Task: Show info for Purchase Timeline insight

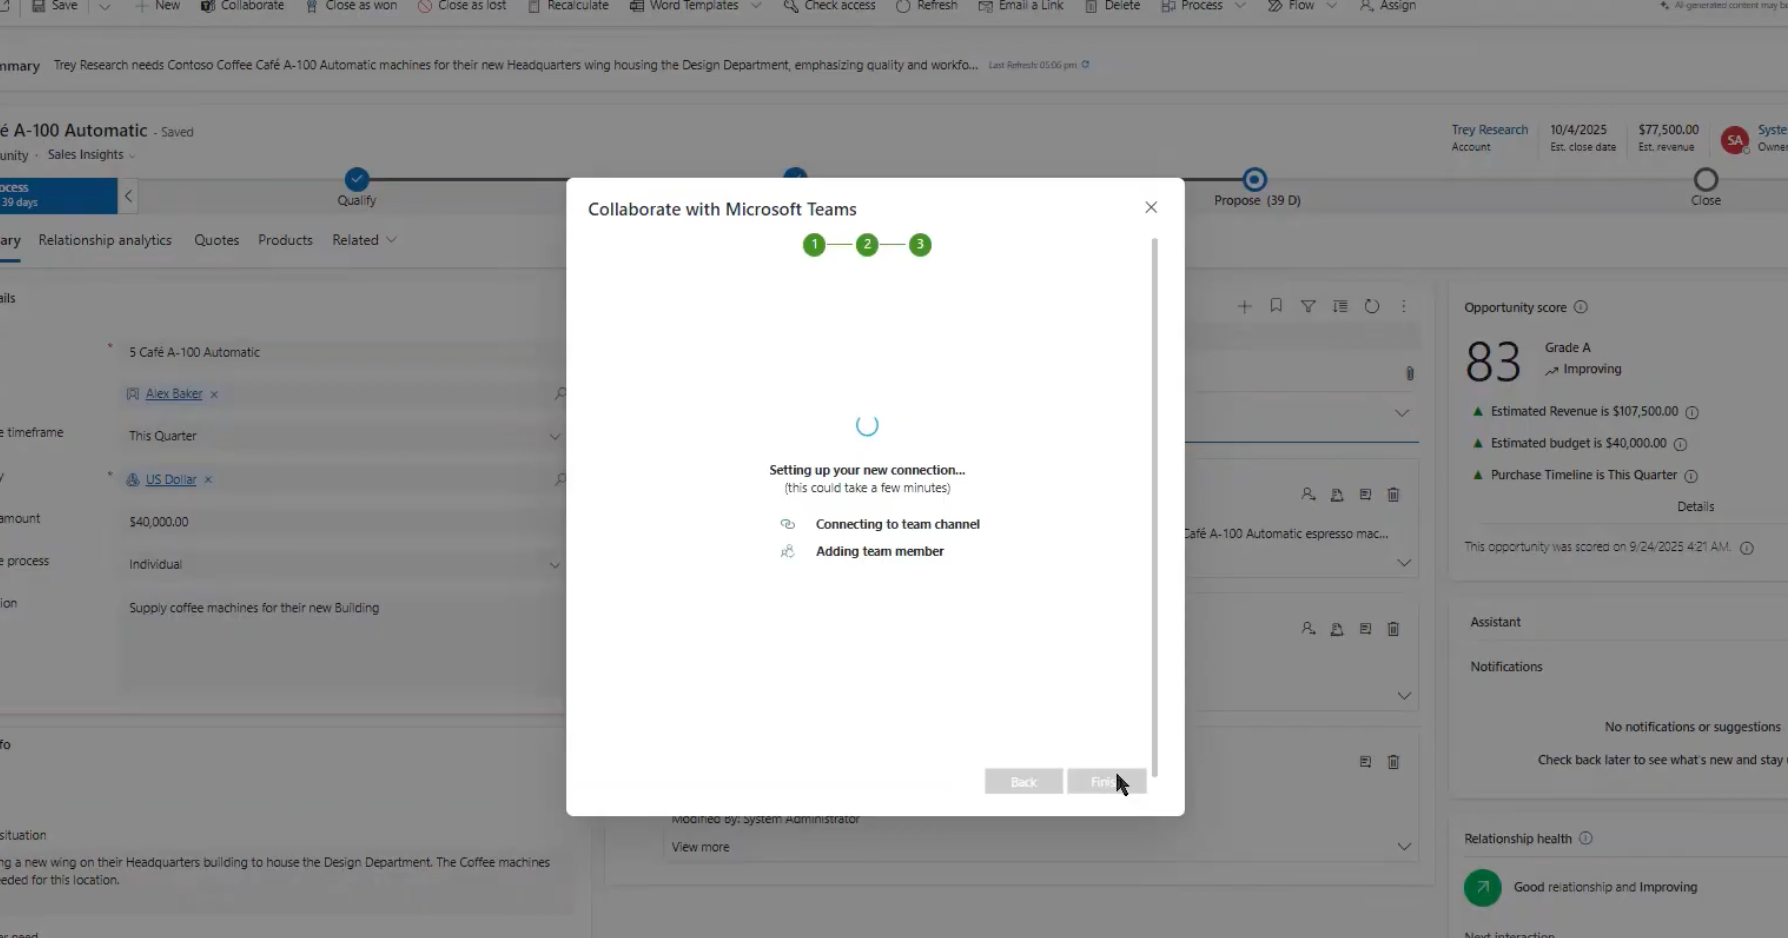Action: coord(1691,476)
